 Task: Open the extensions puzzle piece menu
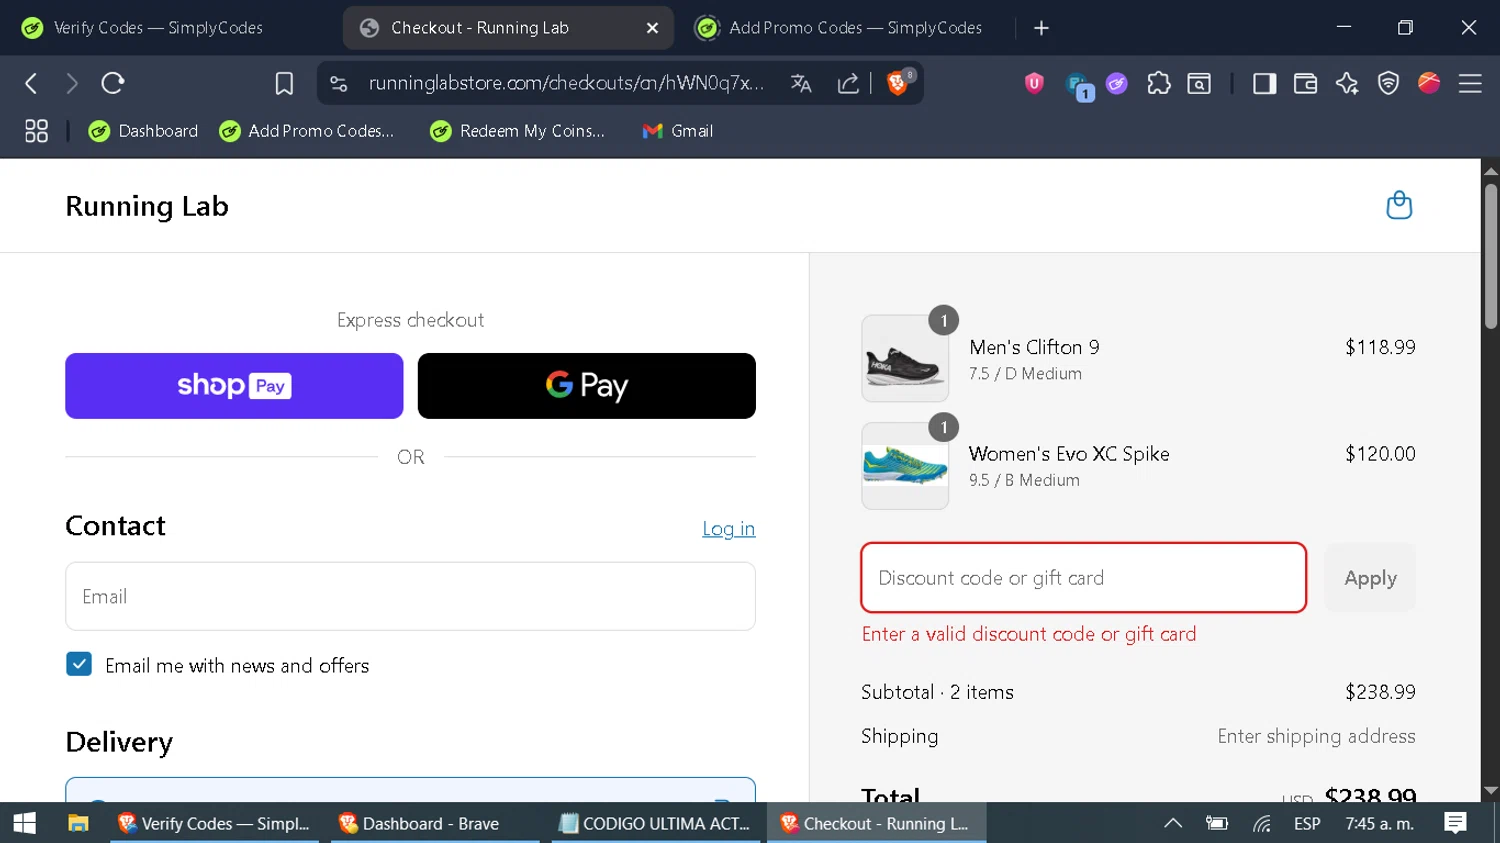tap(1158, 83)
